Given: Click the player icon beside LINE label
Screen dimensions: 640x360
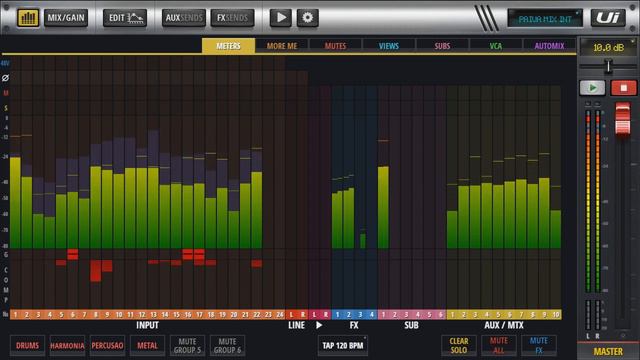Looking at the screenshot, I should coord(319,325).
